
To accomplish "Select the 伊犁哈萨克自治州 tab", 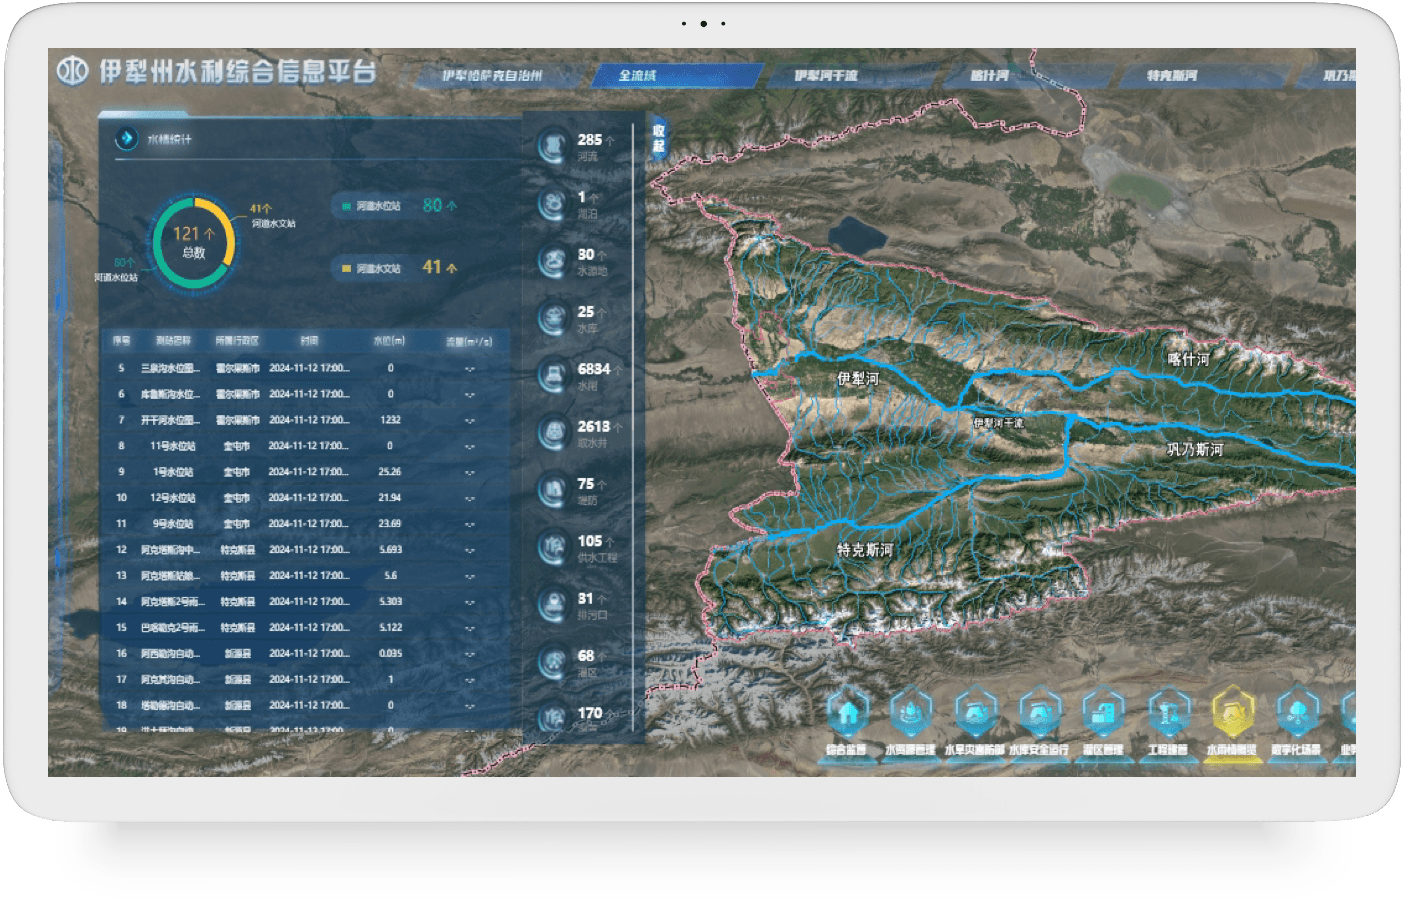I will (493, 76).
